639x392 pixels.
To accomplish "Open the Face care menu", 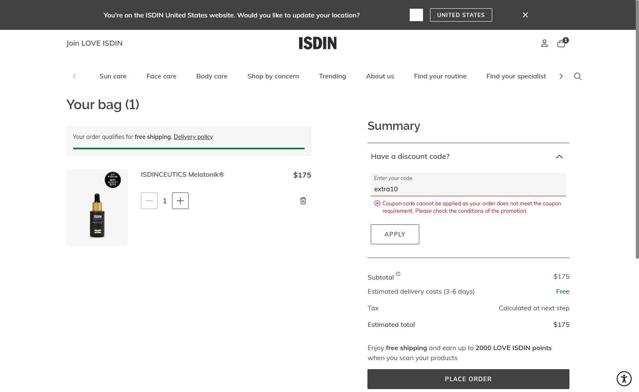I will point(161,76).
